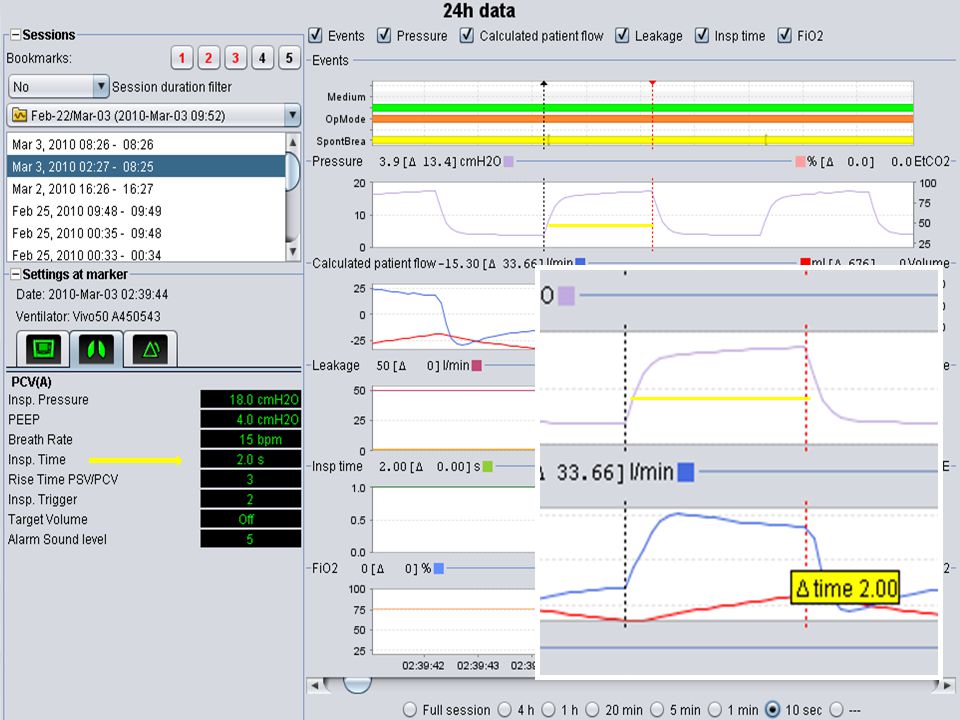Open the ventilator screen settings tab icon
The width and height of the screenshot is (960, 720).
pyautogui.click(x=43, y=349)
